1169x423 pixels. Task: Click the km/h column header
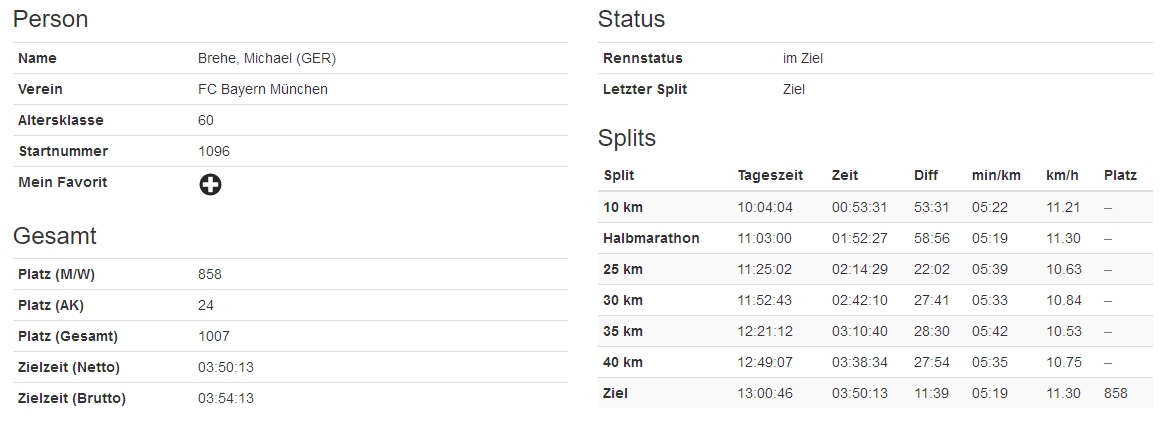tap(1062, 175)
